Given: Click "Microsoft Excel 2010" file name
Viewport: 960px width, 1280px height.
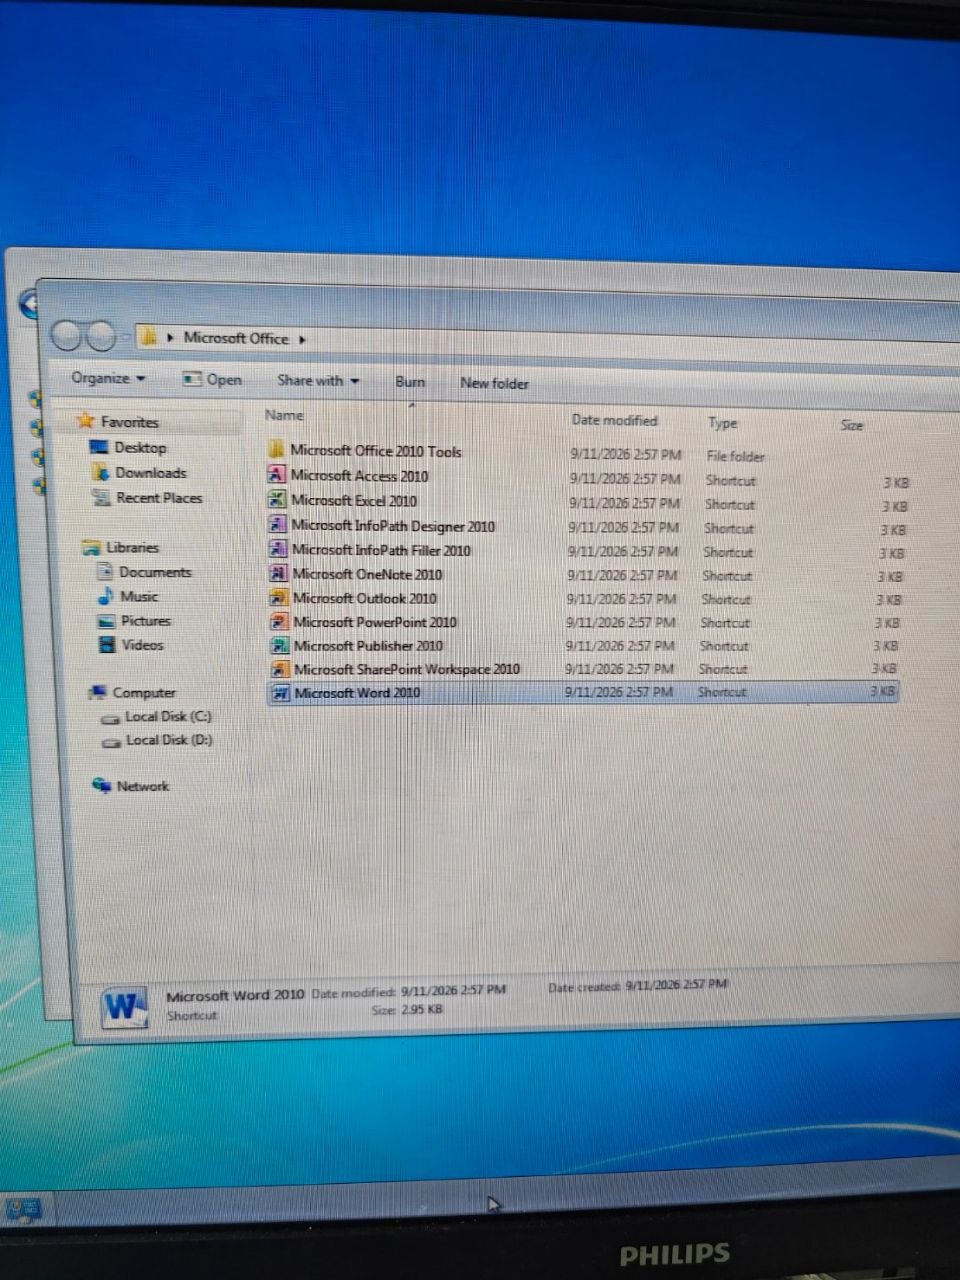Looking at the screenshot, I should (x=354, y=501).
